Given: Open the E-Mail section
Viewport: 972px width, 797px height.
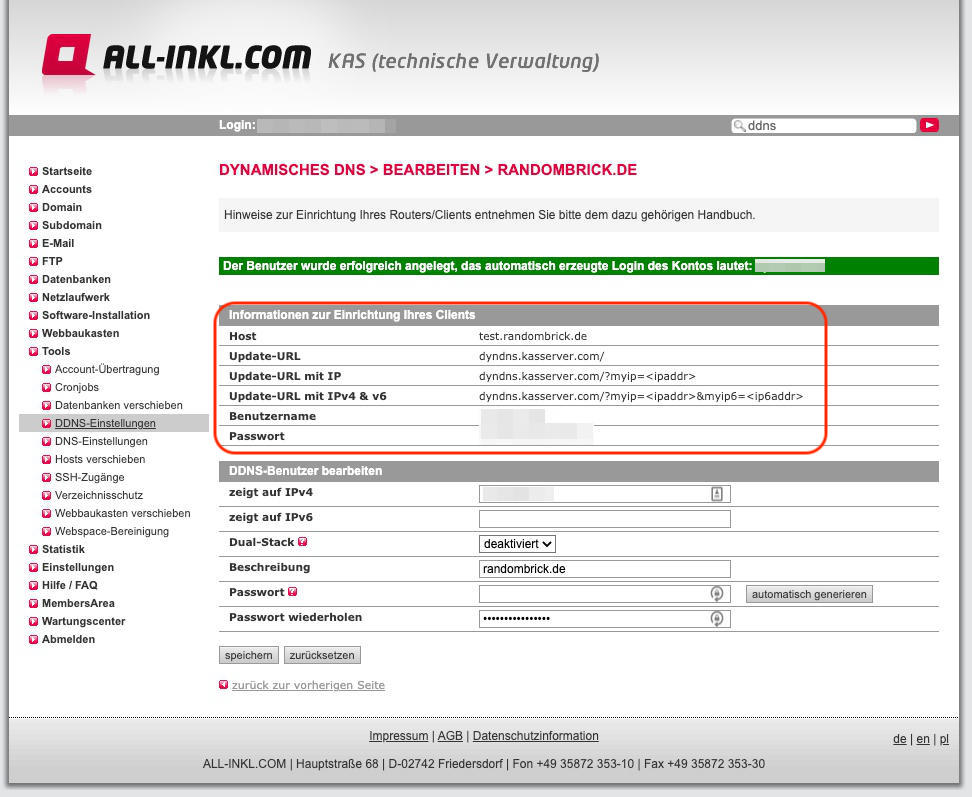Looking at the screenshot, I should point(58,243).
